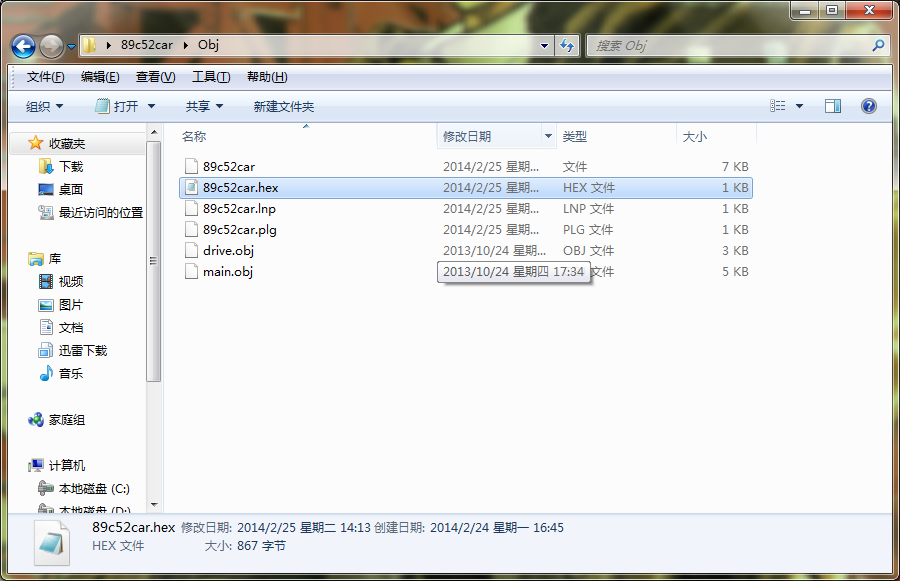The height and width of the screenshot is (581, 900).
Task: Select 本地磁盘 (C:) drive
Action: (x=46, y=489)
